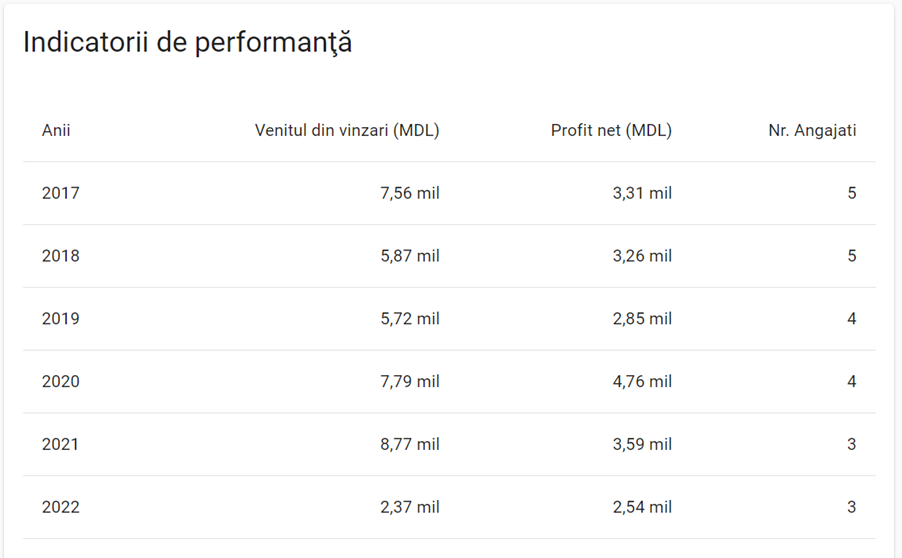The width and height of the screenshot is (902, 558).
Task: Click the 2,37 mil sales value
Action: [410, 507]
